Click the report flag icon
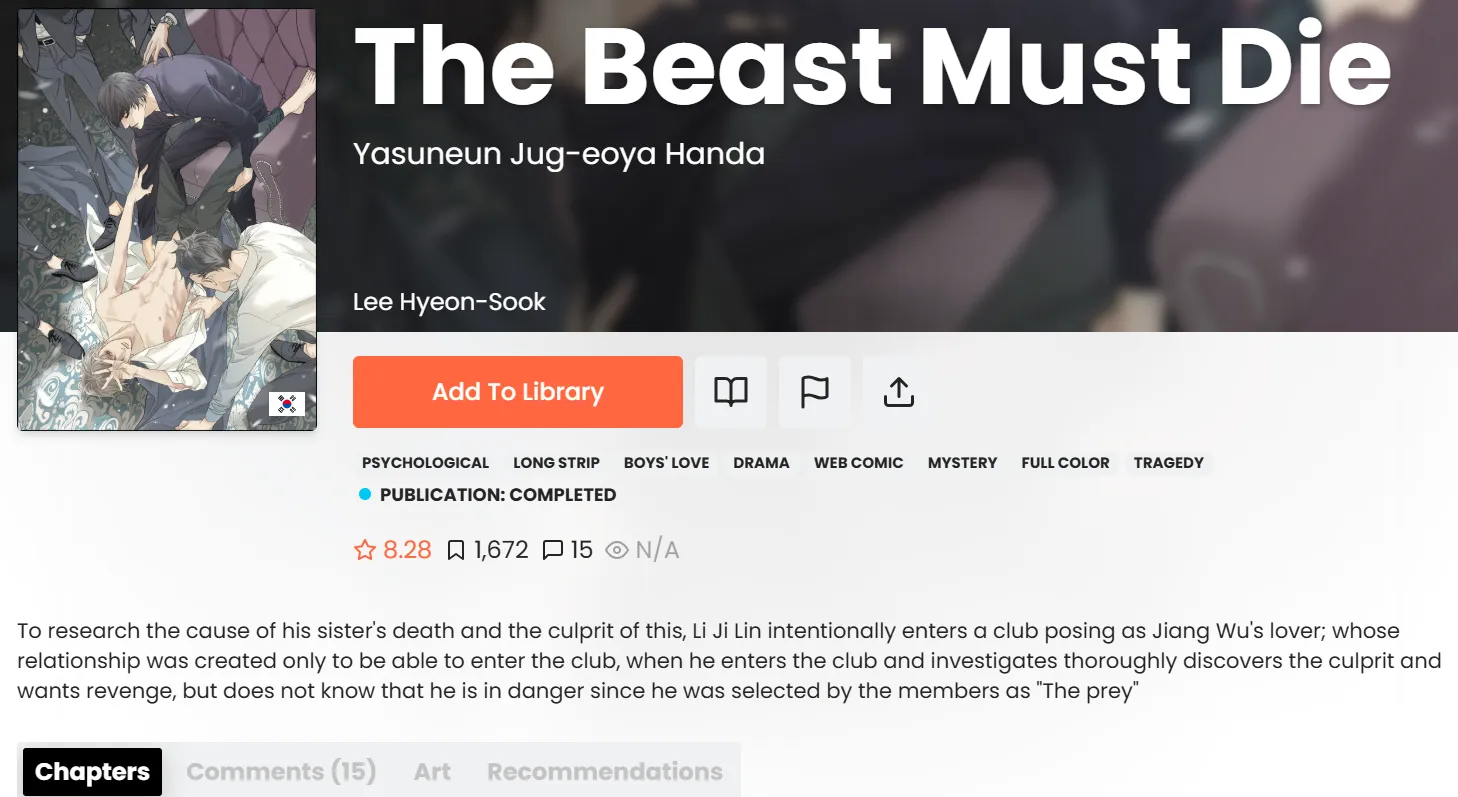1458x797 pixels. tap(815, 392)
